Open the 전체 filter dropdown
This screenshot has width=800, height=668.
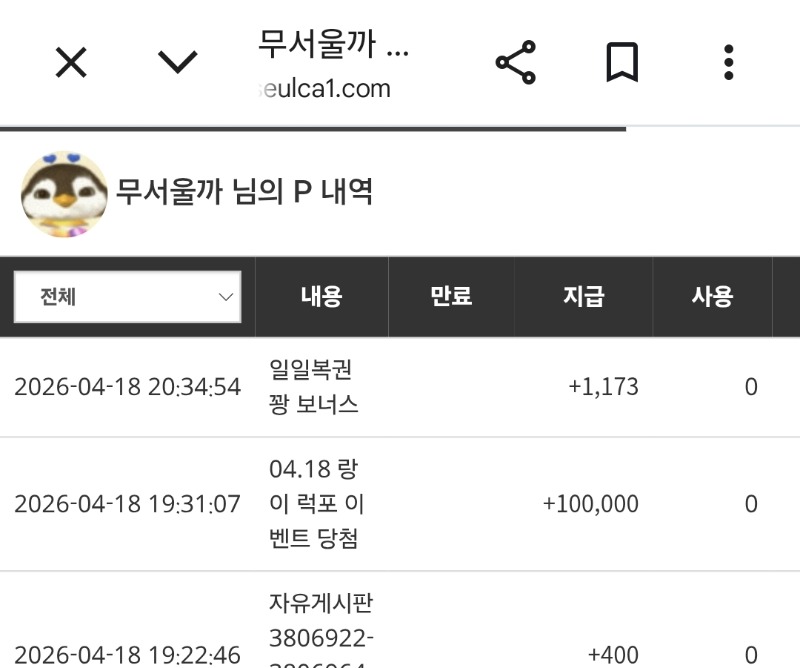[x=127, y=297]
